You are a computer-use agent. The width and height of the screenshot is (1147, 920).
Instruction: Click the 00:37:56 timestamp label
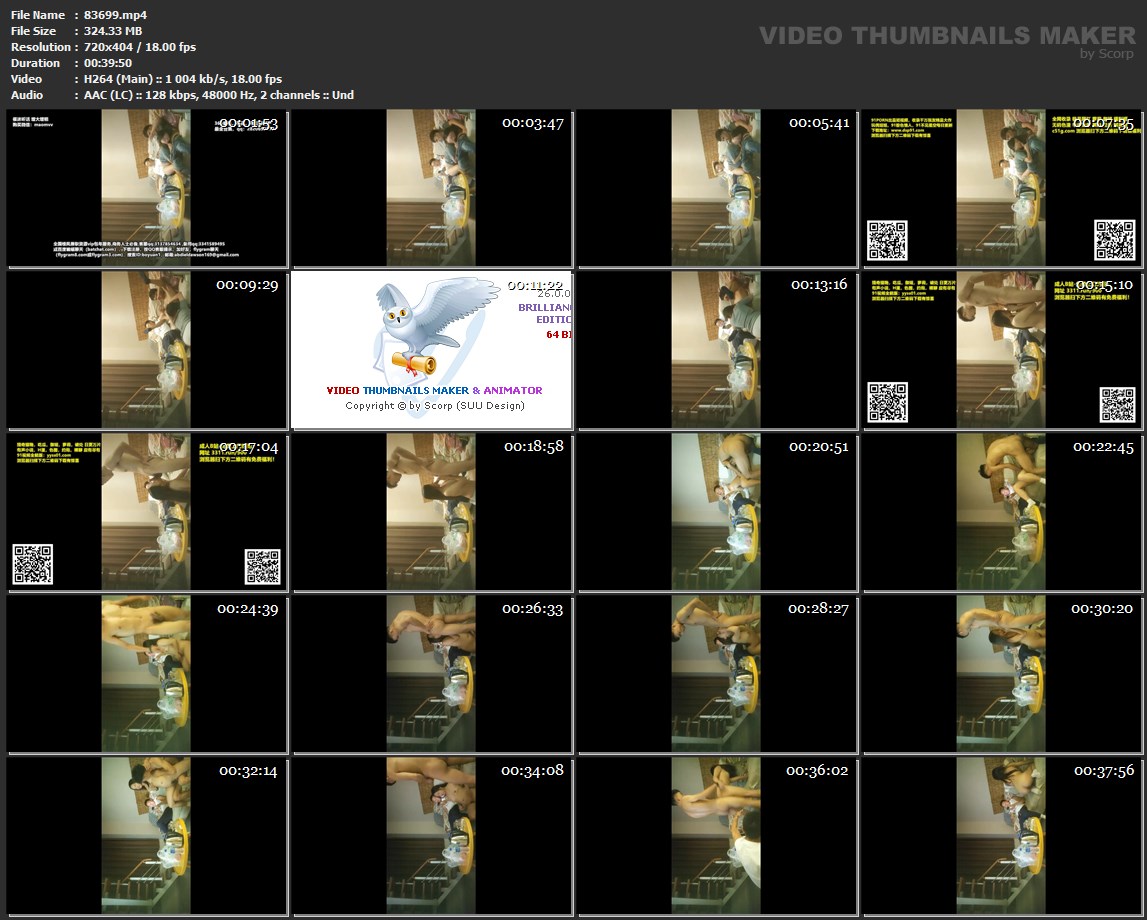[x=1103, y=771]
